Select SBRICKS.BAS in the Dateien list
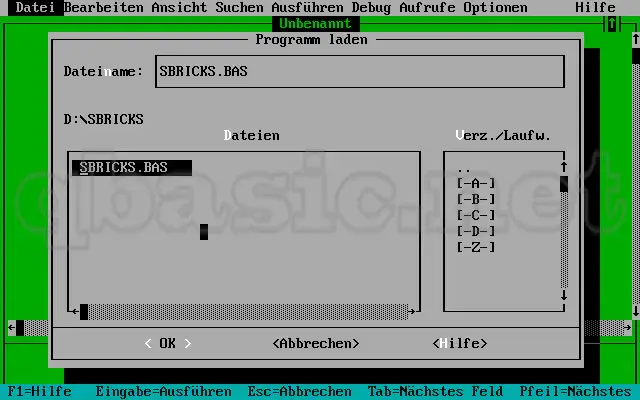Screen dimensions: 640x400 pyautogui.click(x=132, y=167)
